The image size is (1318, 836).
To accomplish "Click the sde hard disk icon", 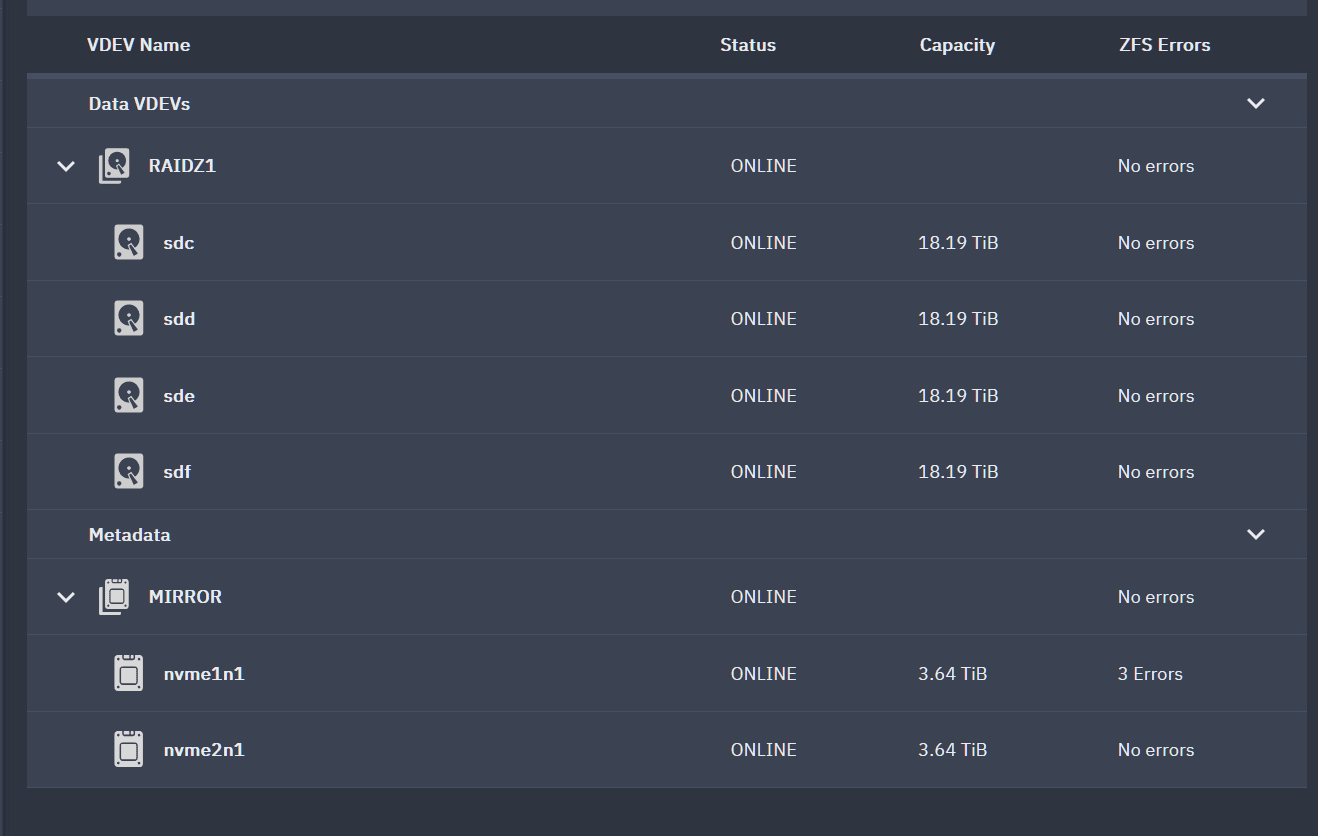I will pos(129,396).
